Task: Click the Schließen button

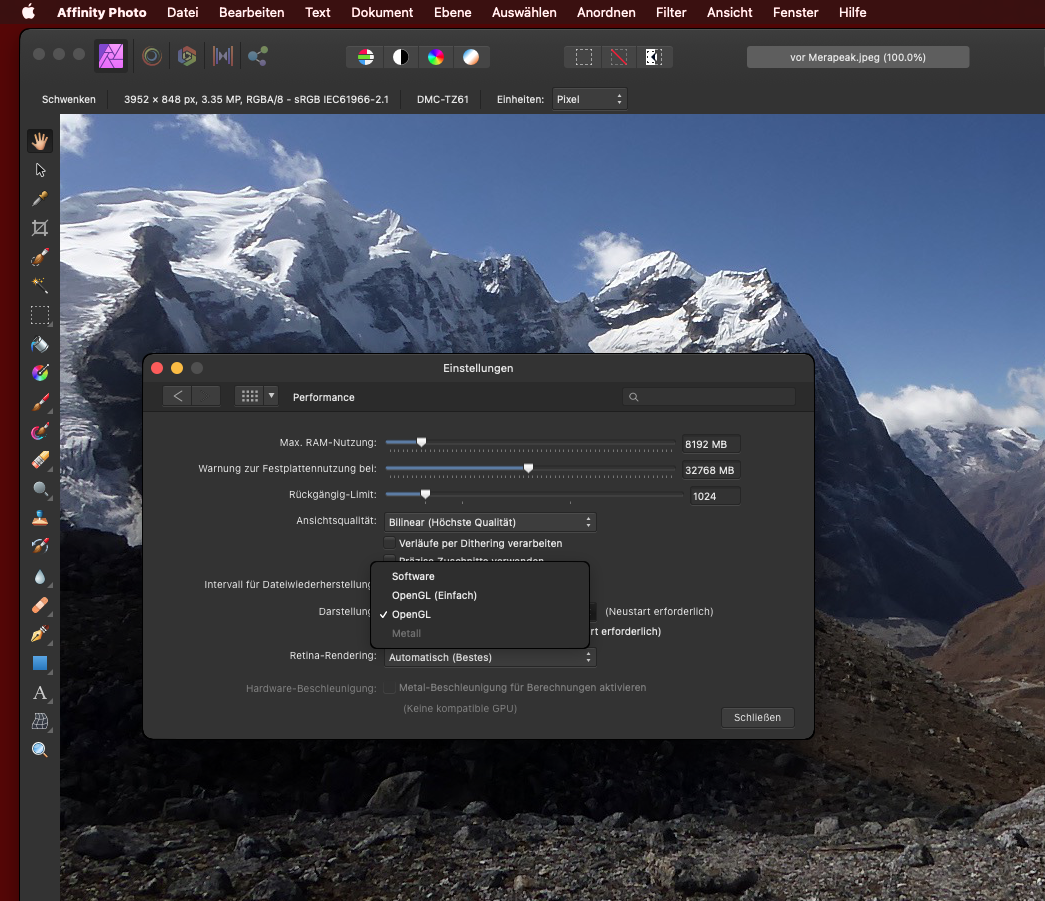Action: [757, 717]
